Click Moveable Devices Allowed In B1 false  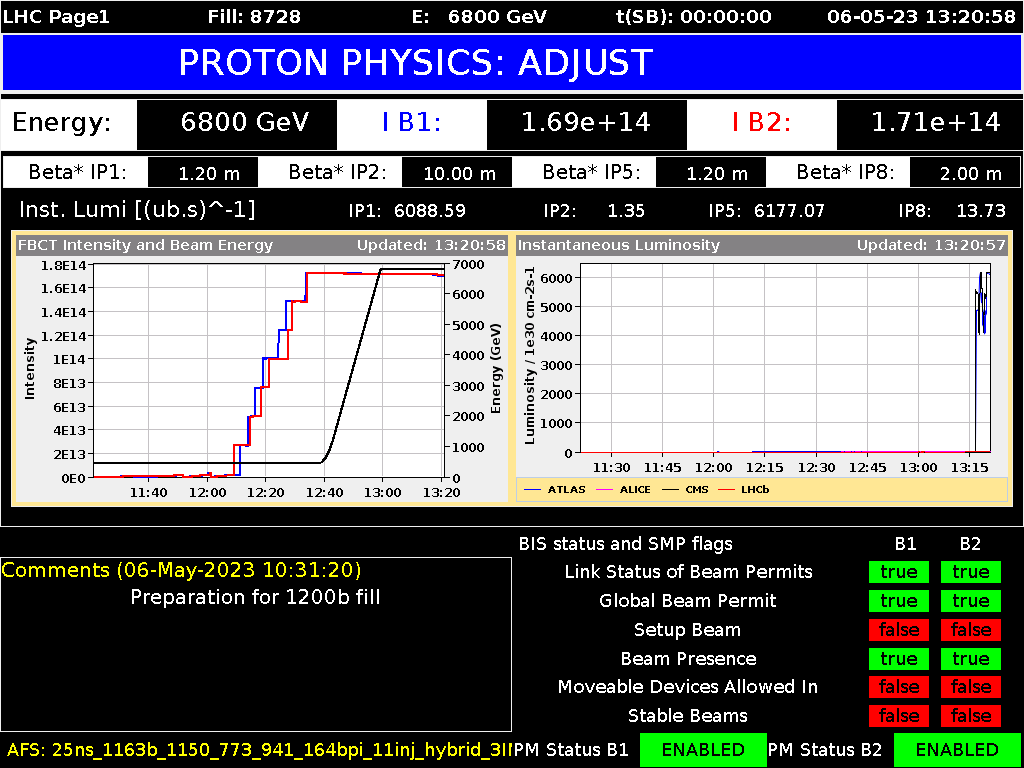899,687
